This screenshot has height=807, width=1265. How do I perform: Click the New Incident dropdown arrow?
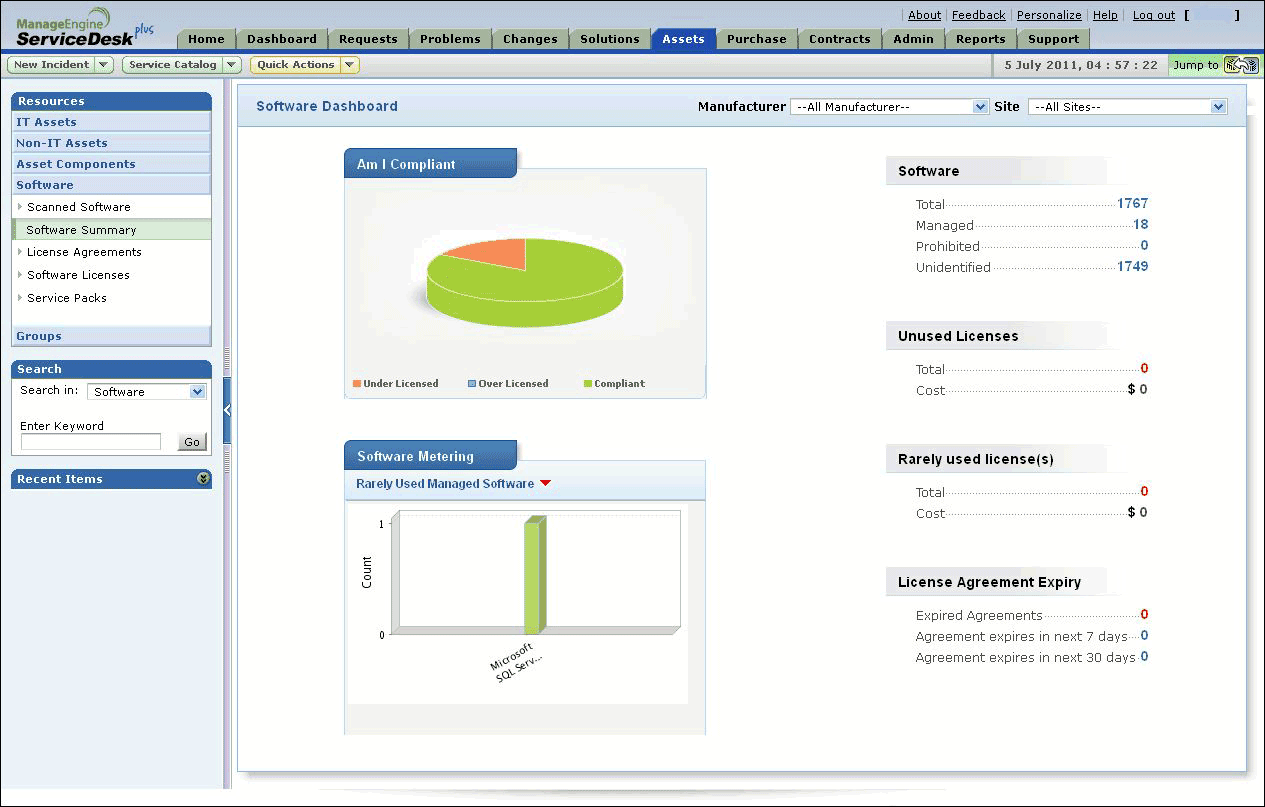coord(104,65)
